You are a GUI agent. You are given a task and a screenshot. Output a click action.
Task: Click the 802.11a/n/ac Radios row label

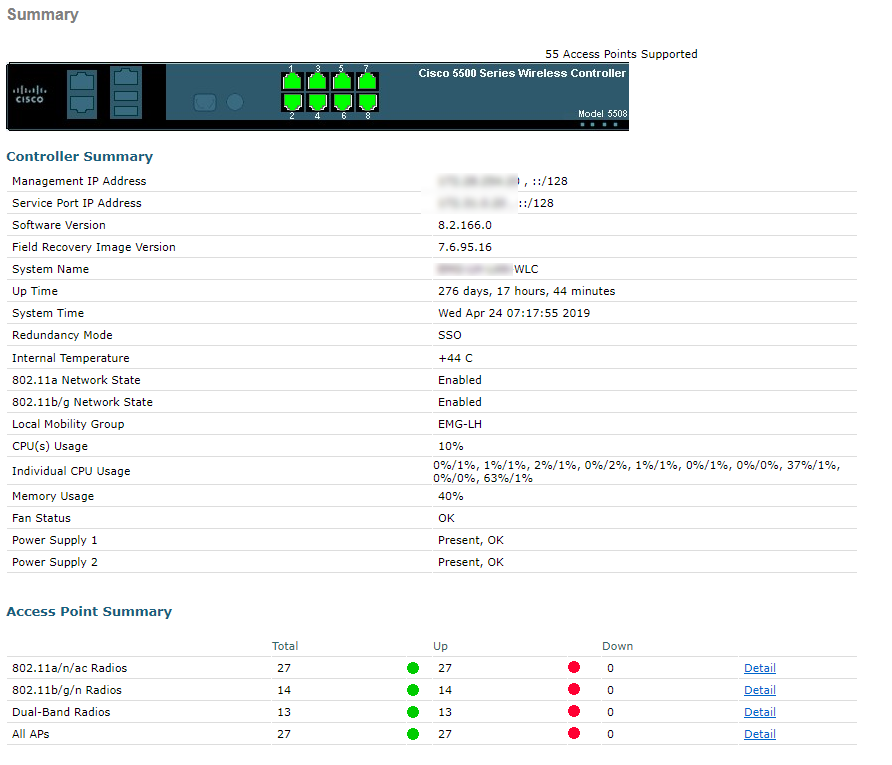(x=69, y=668)
